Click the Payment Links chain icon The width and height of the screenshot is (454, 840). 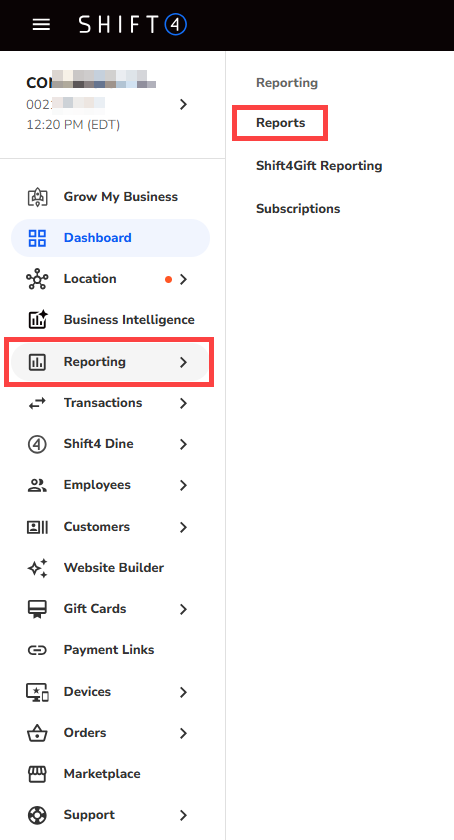37,650
